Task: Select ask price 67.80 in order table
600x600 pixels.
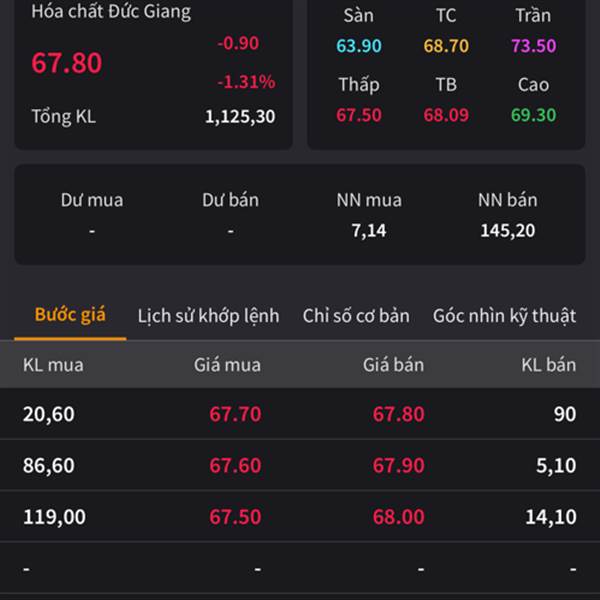Action: point(399,414)
